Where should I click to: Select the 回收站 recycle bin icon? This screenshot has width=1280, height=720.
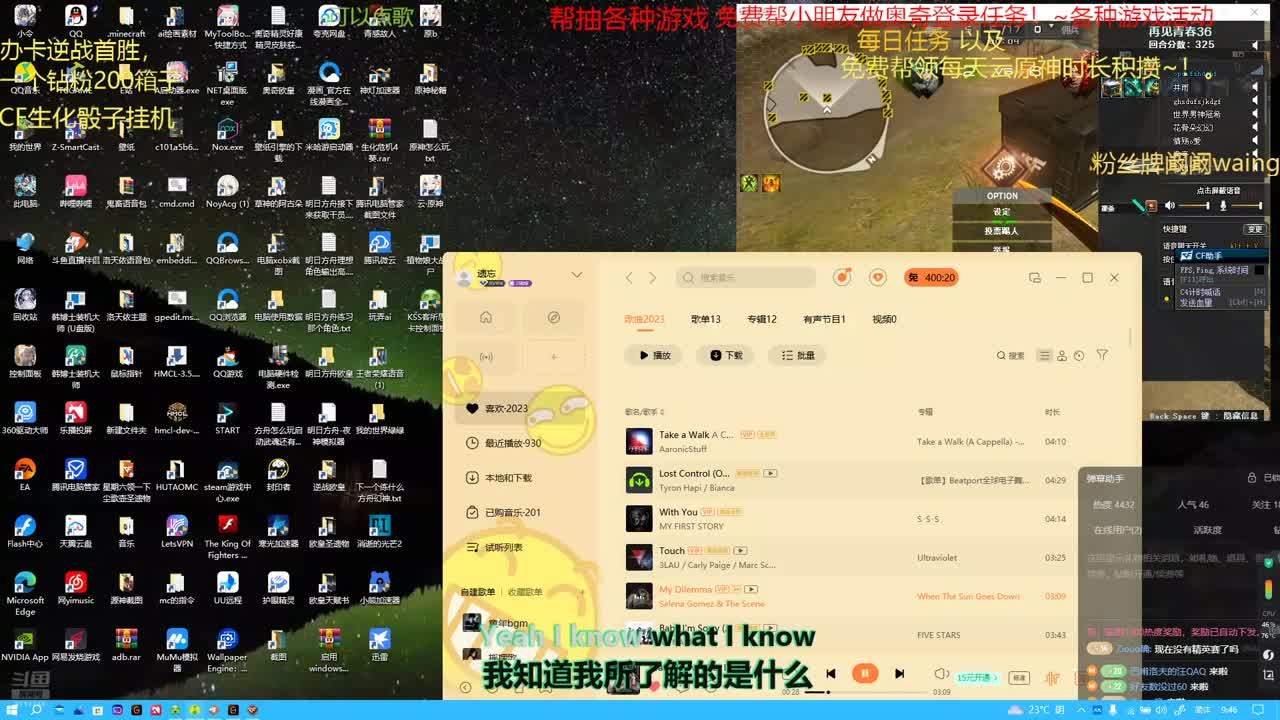coord(25,304)
